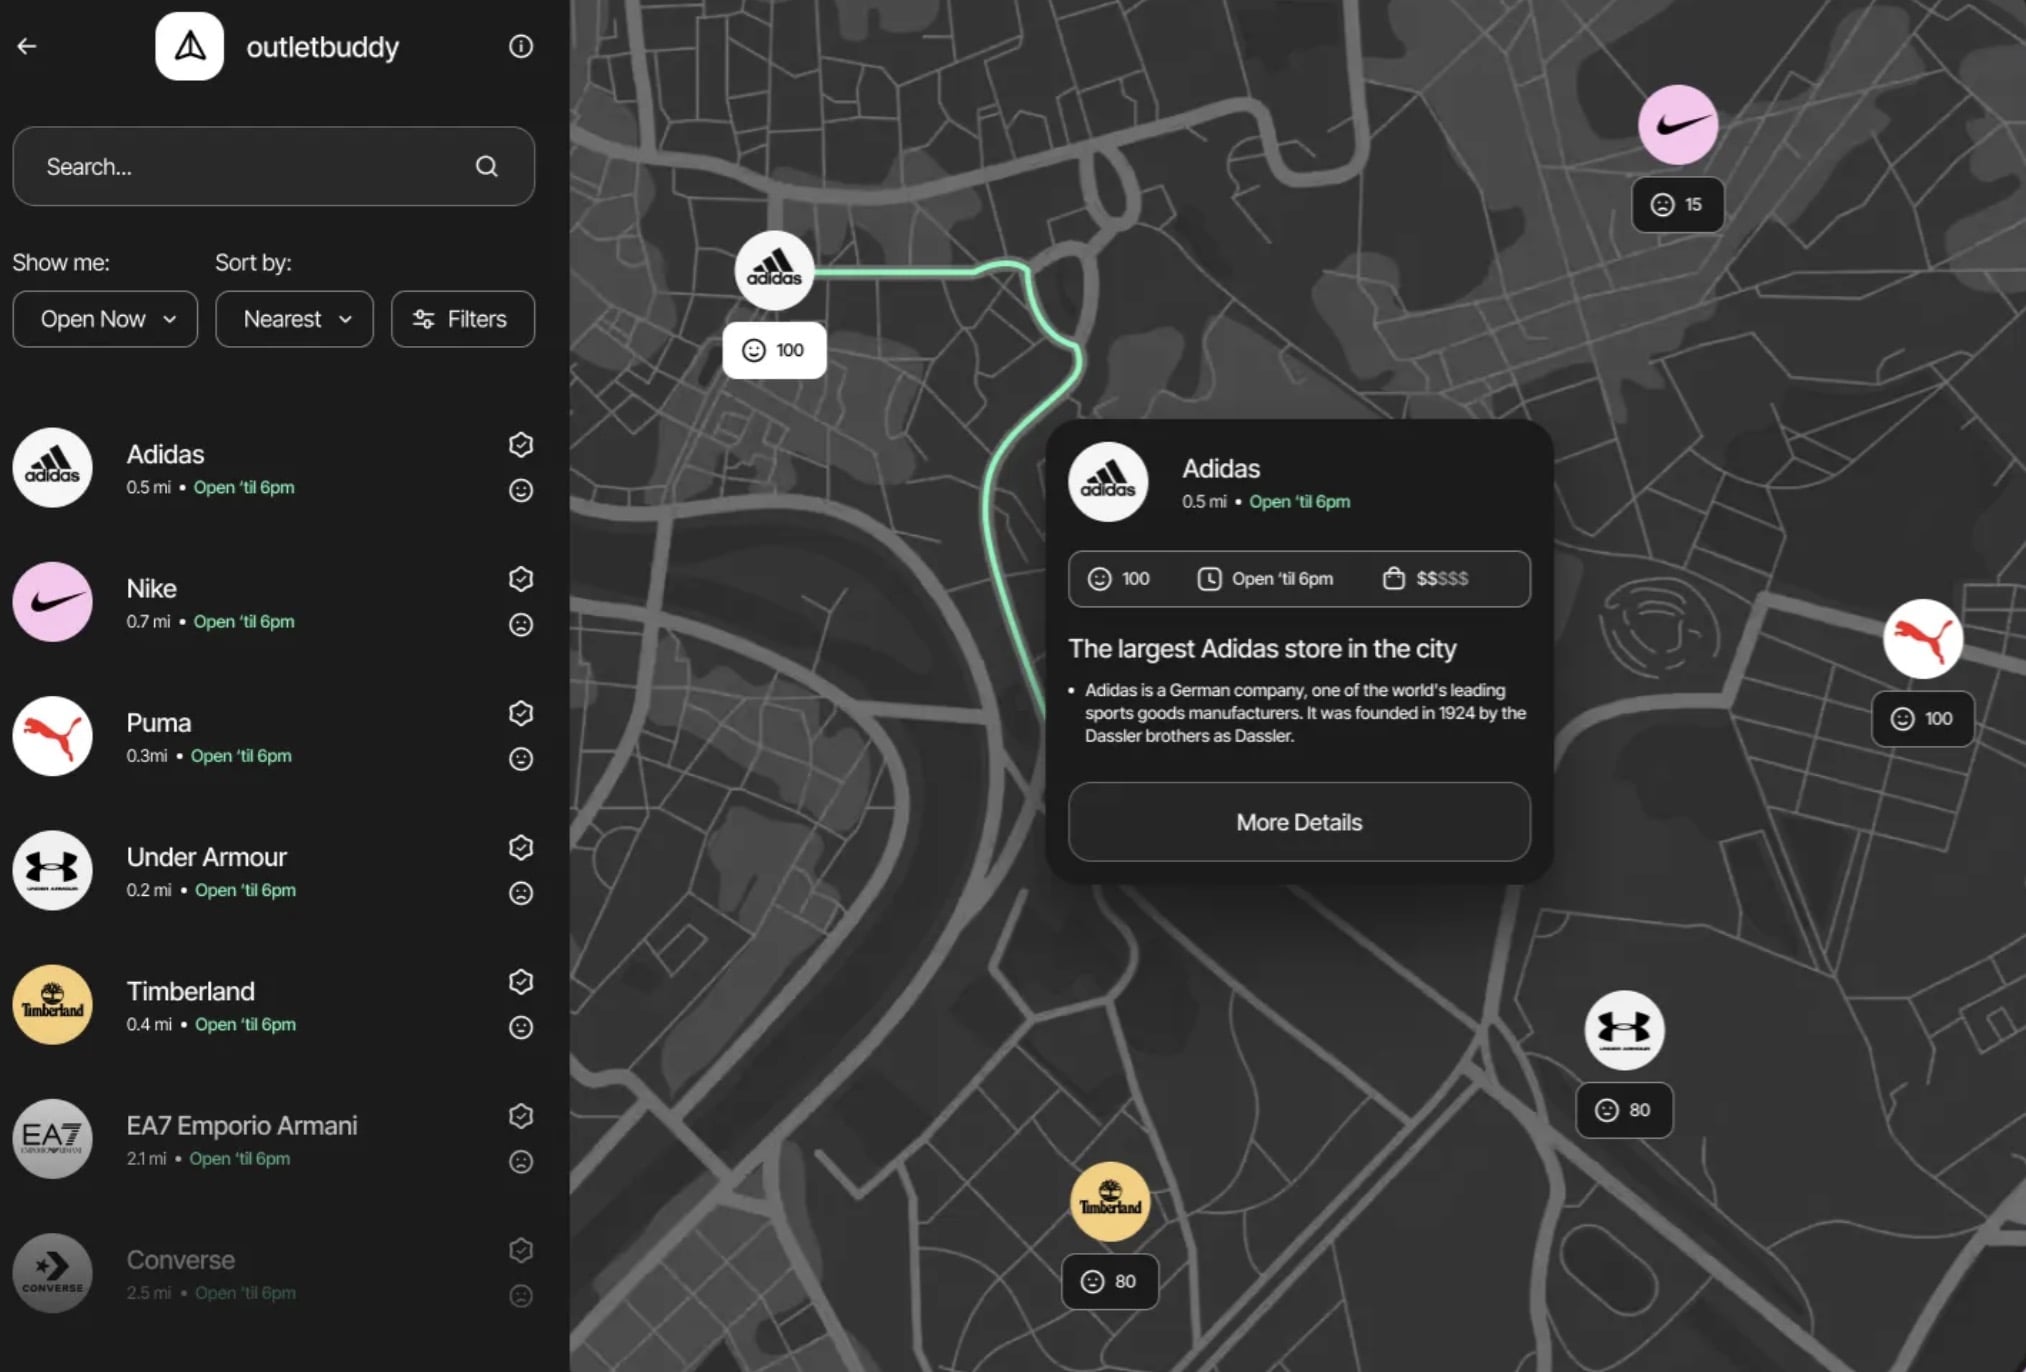Click the Under Armour map pin
The width and height of the screenshot is (2026, 1372).
(1624, 1030)
